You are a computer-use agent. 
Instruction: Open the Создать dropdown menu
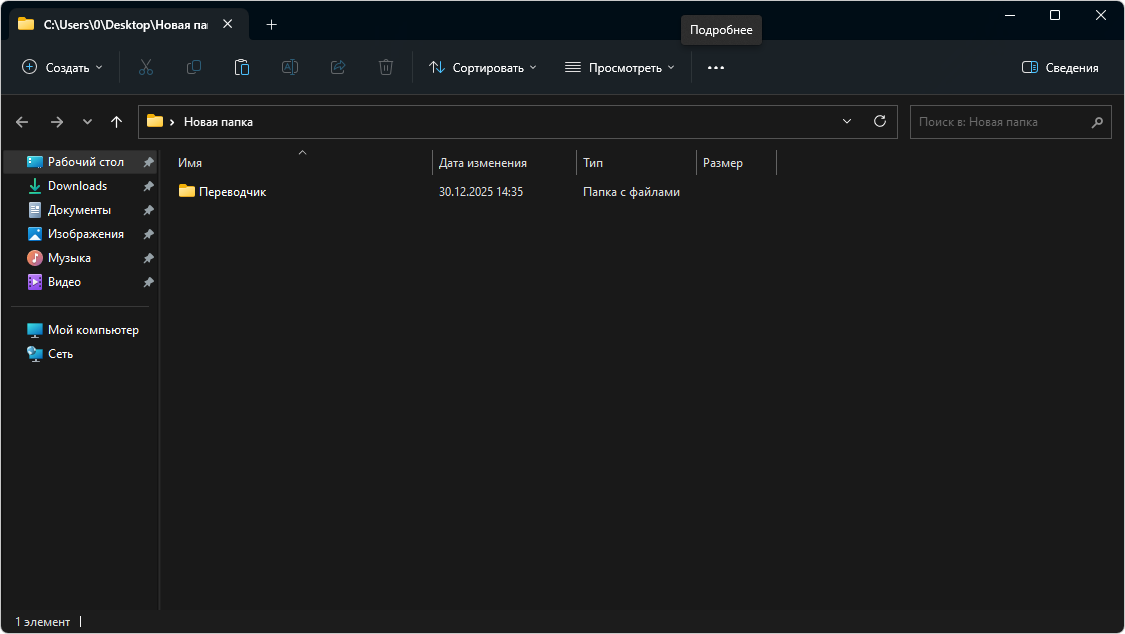[x=62, y=67]
